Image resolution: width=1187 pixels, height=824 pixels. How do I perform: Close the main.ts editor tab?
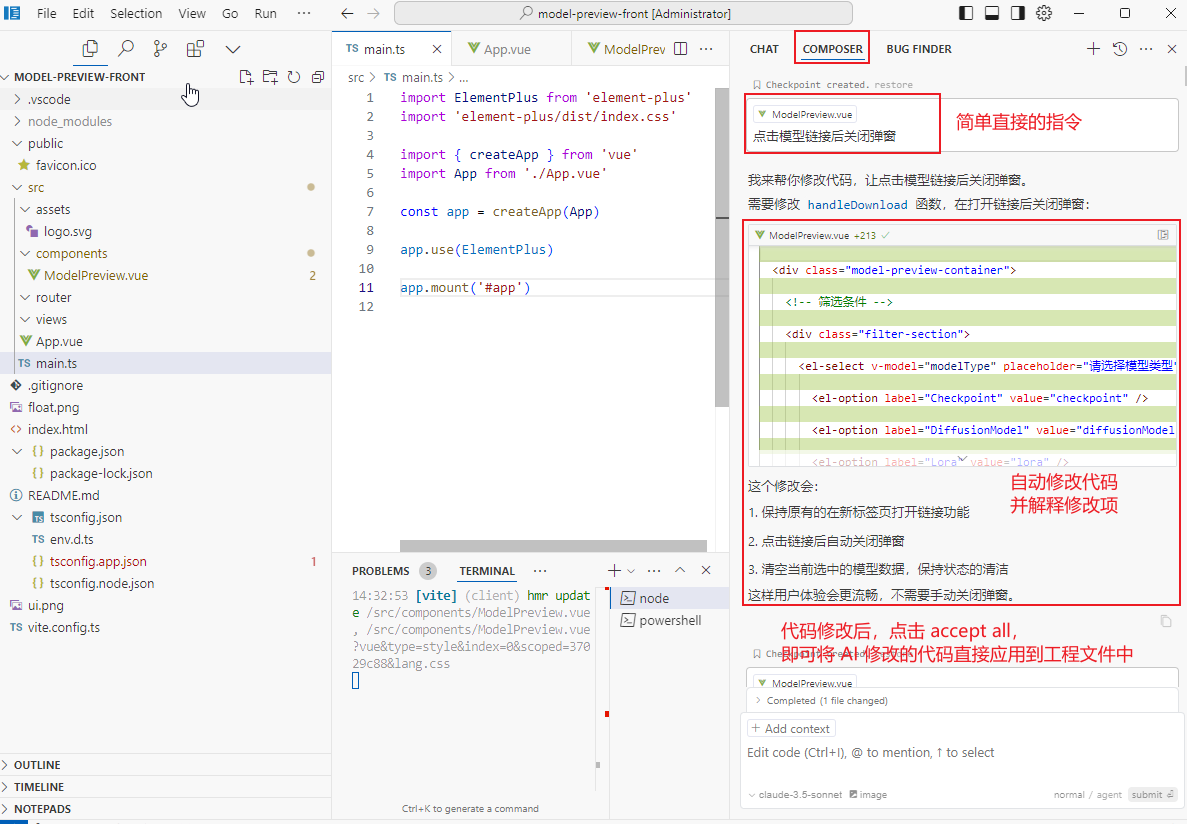point(437,48)
